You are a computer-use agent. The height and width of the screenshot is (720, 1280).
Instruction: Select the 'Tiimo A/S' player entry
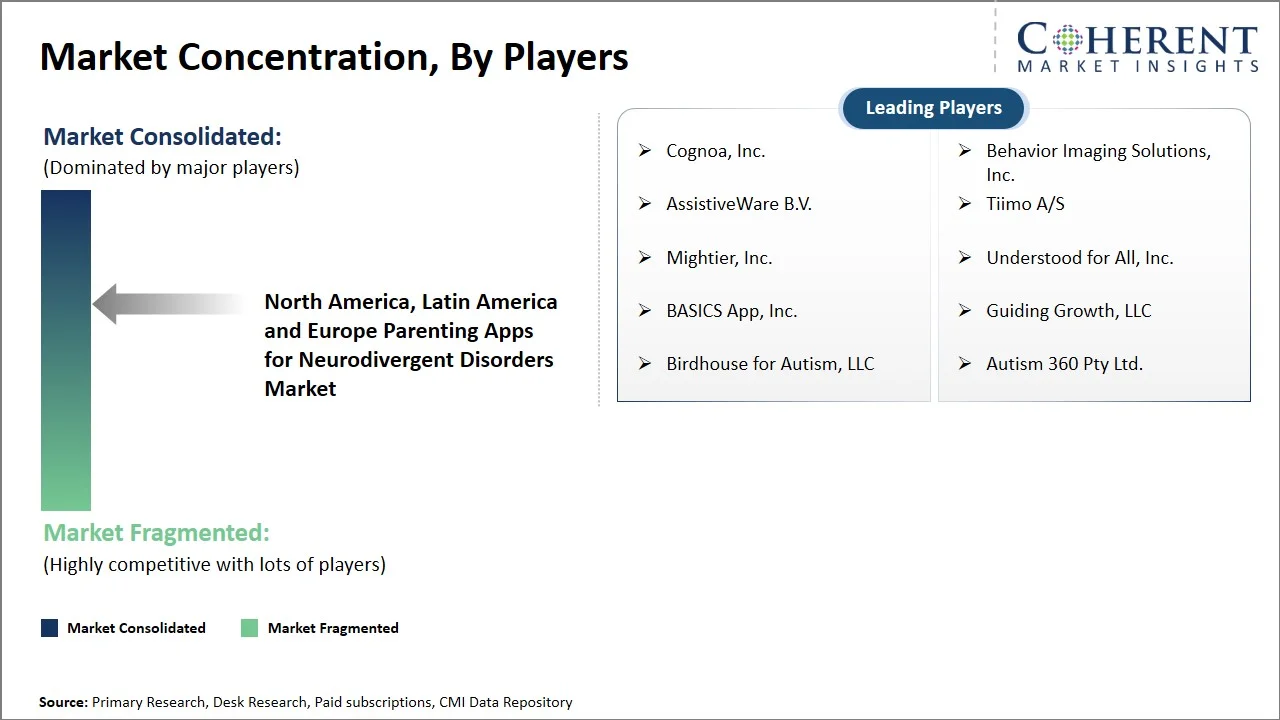coord(1025,204)
